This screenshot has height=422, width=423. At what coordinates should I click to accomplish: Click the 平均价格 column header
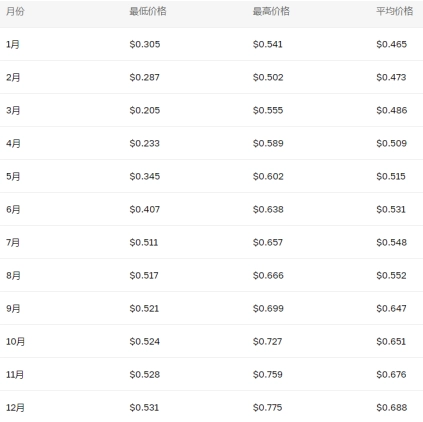[x=395, y=11]
